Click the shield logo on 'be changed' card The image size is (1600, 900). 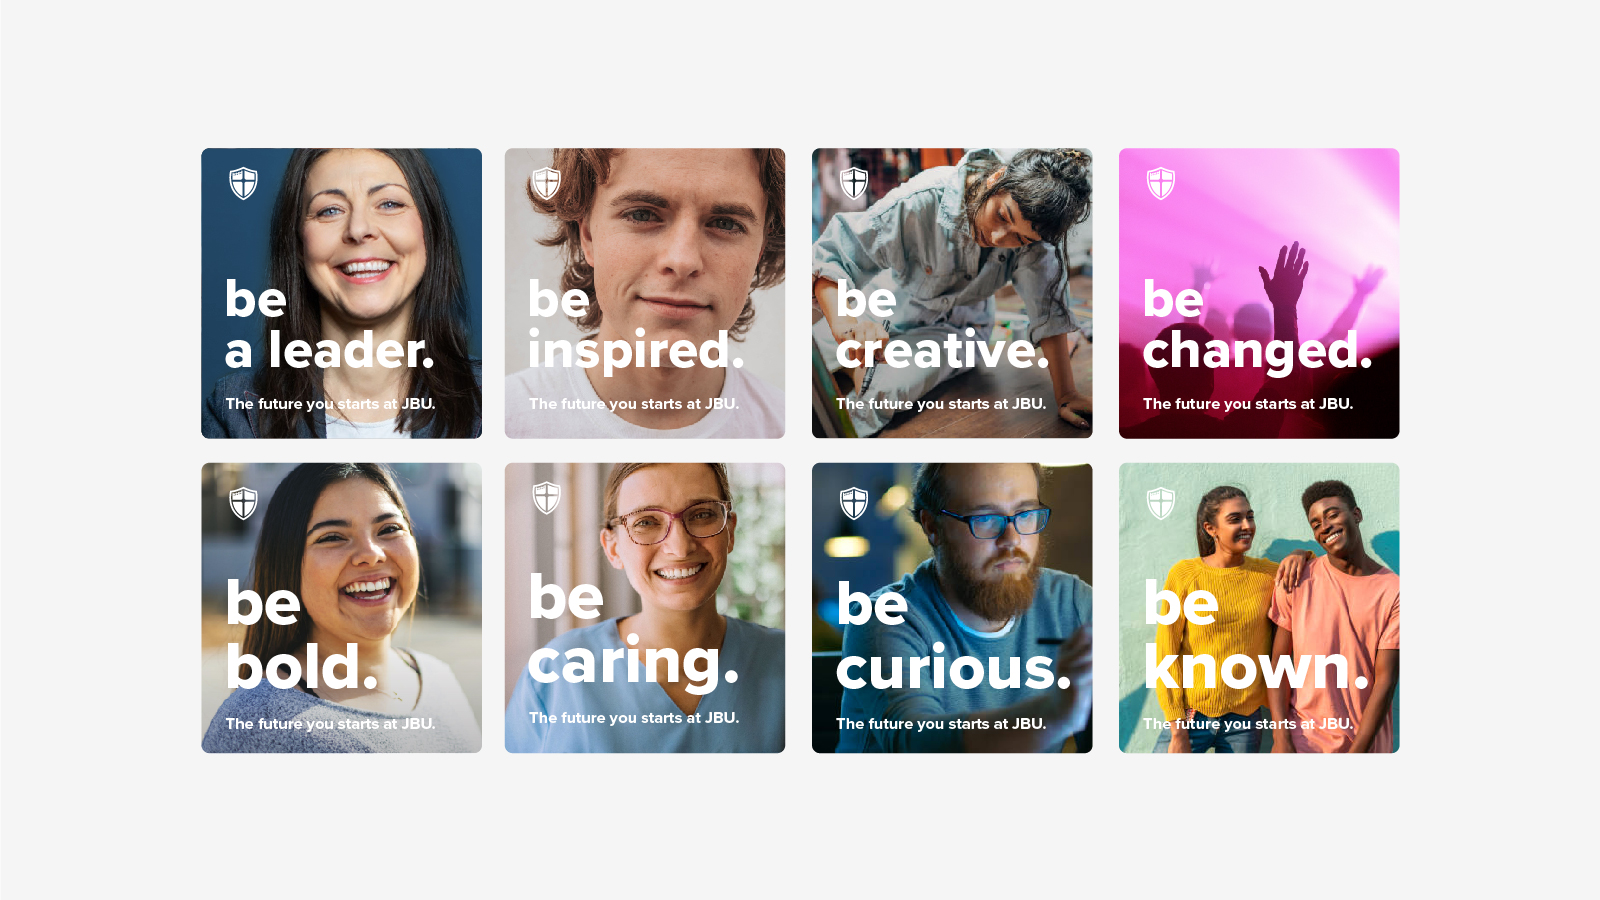coord(1161,183)
